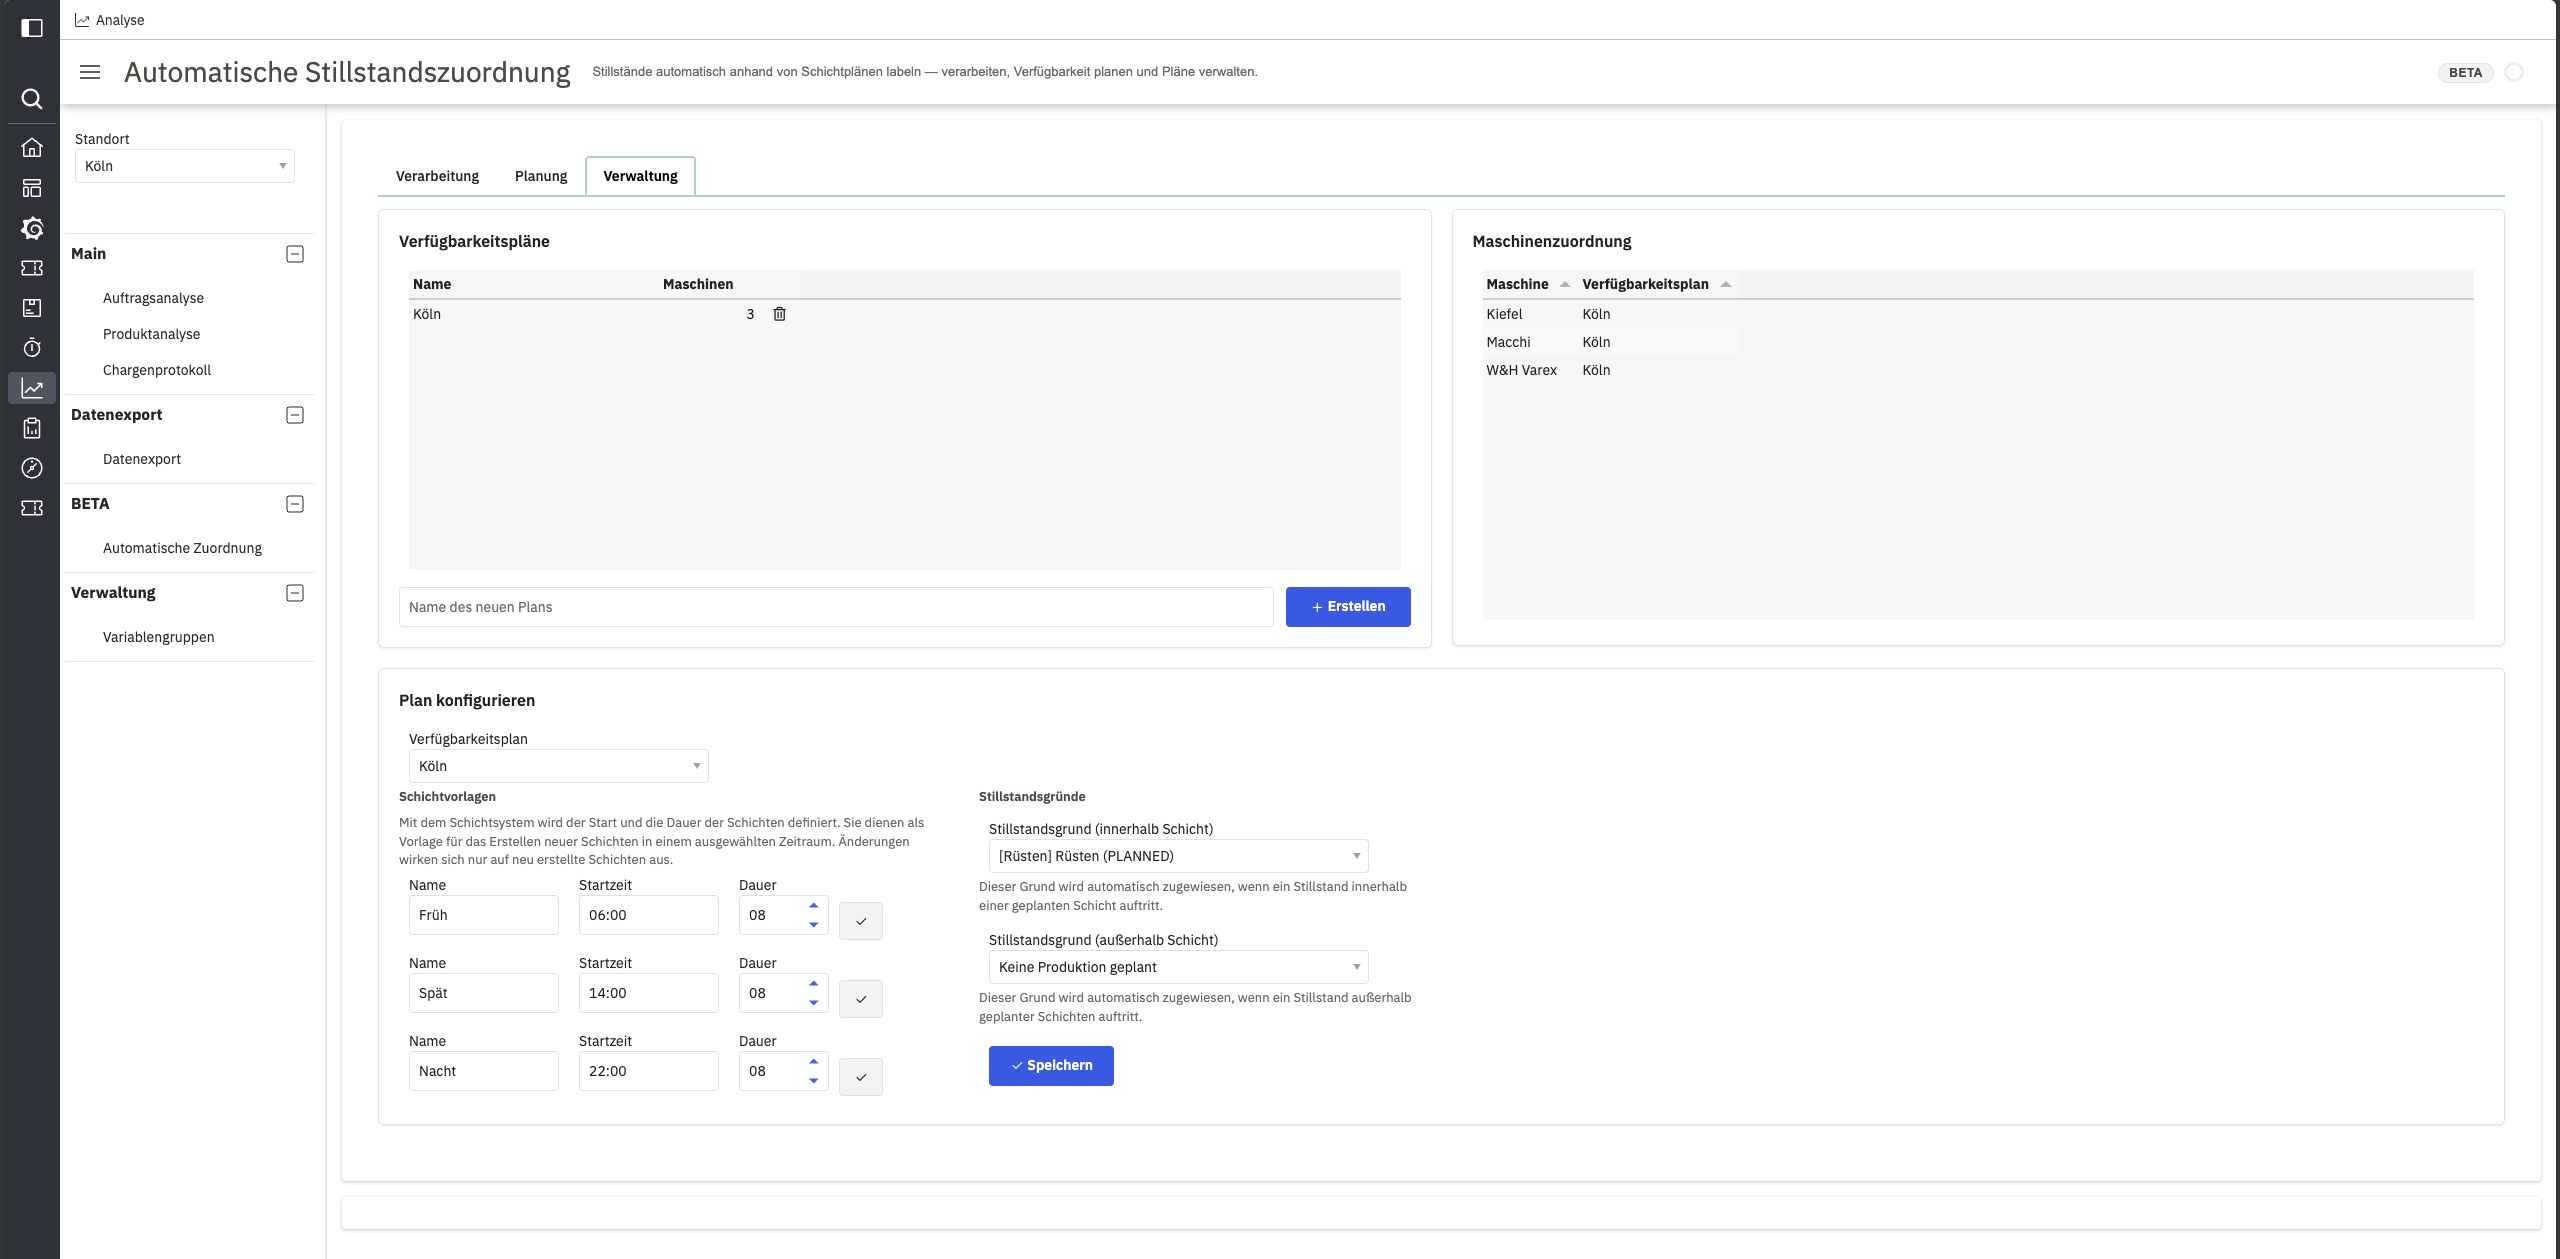The width and height of the screenshot is (2560, 1259).
Task: Open the Verfügbarkeitsplan dropdown in Plan konfigurieren
Action: 559,766
